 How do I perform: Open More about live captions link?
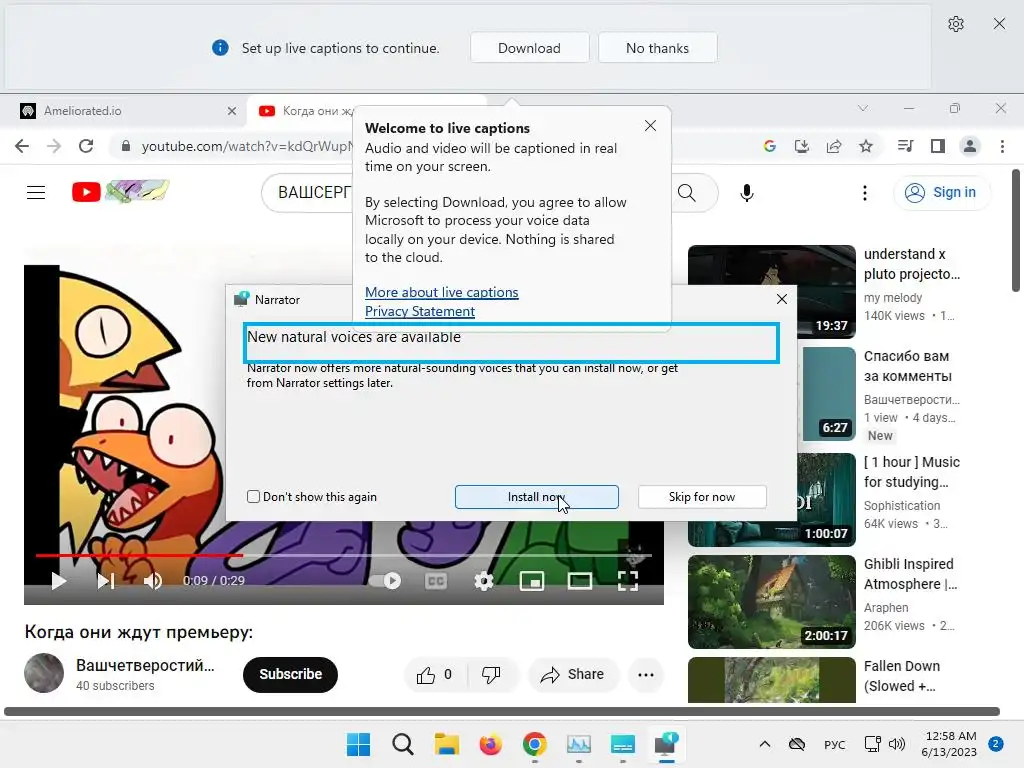coord(441,293)
